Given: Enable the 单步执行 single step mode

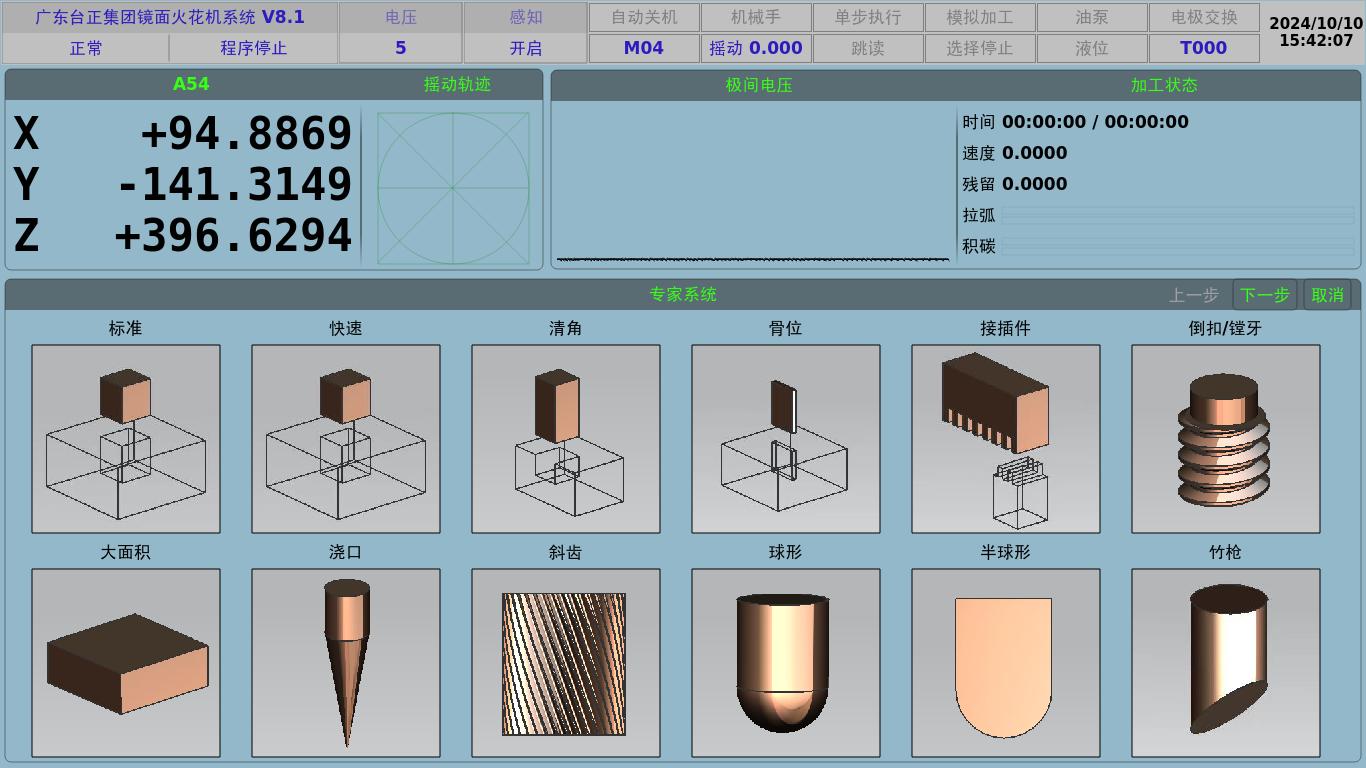Looking at the screenshot, I should tap(868, 17).
